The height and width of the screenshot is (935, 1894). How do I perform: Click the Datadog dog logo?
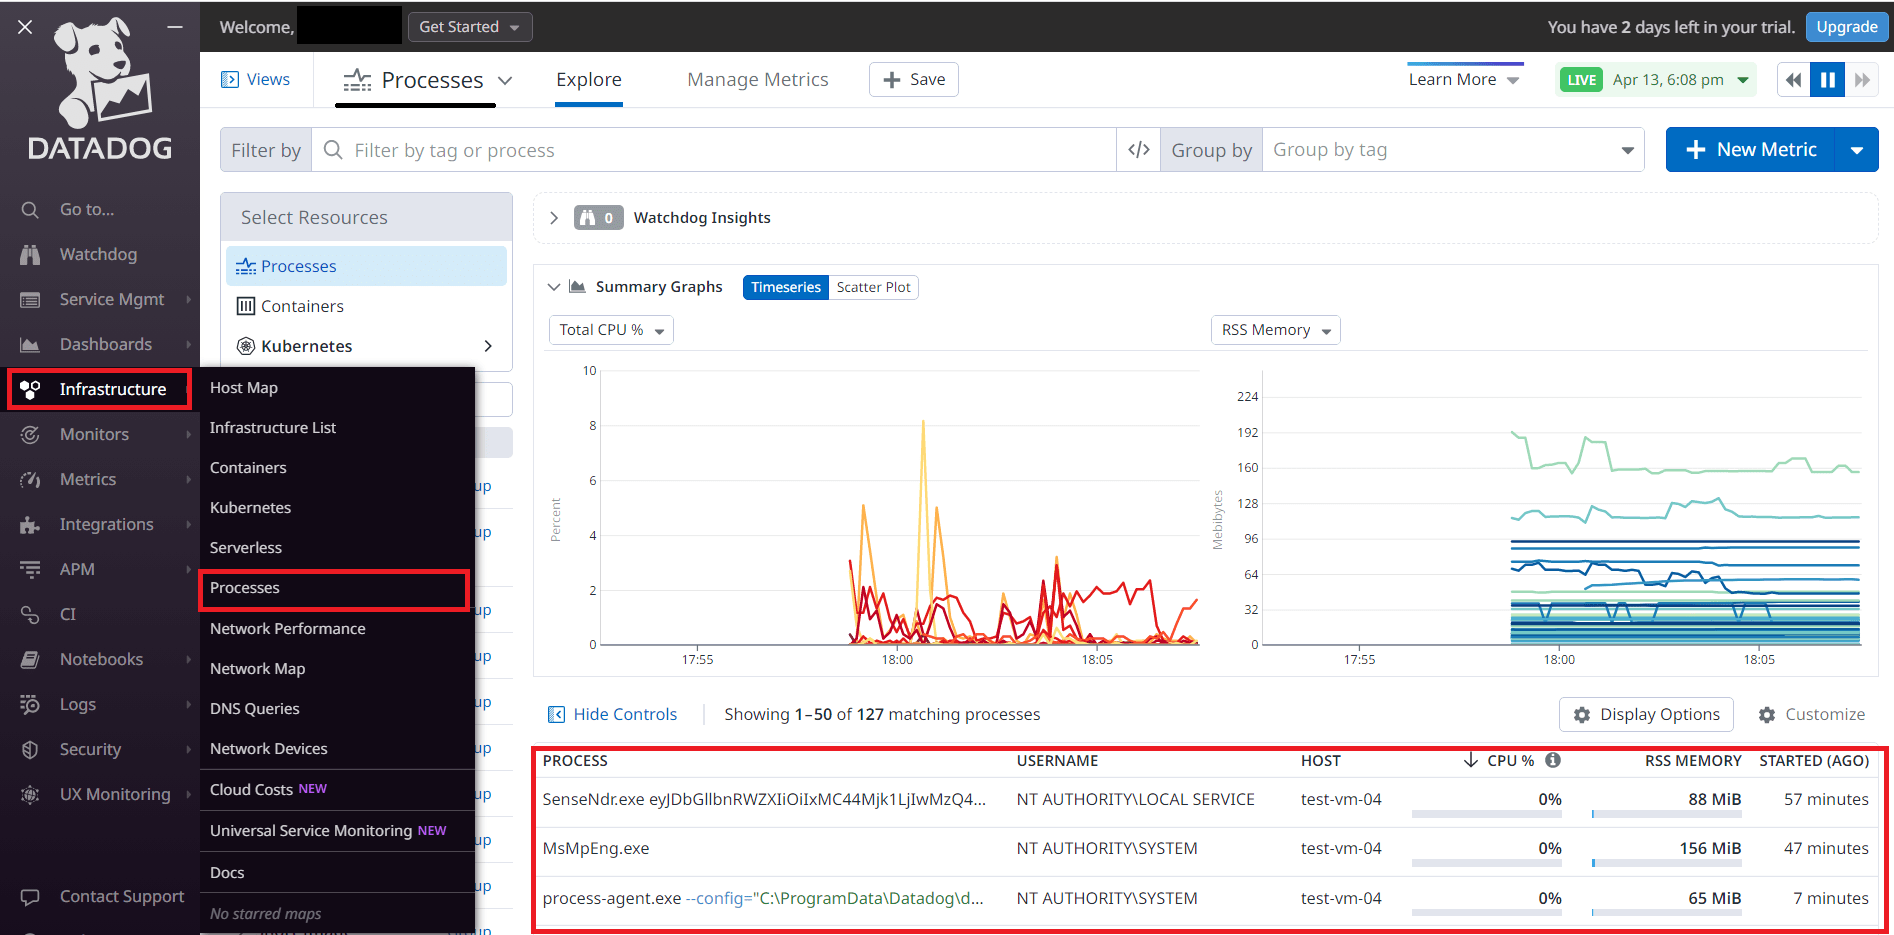(x=100, y=88)
